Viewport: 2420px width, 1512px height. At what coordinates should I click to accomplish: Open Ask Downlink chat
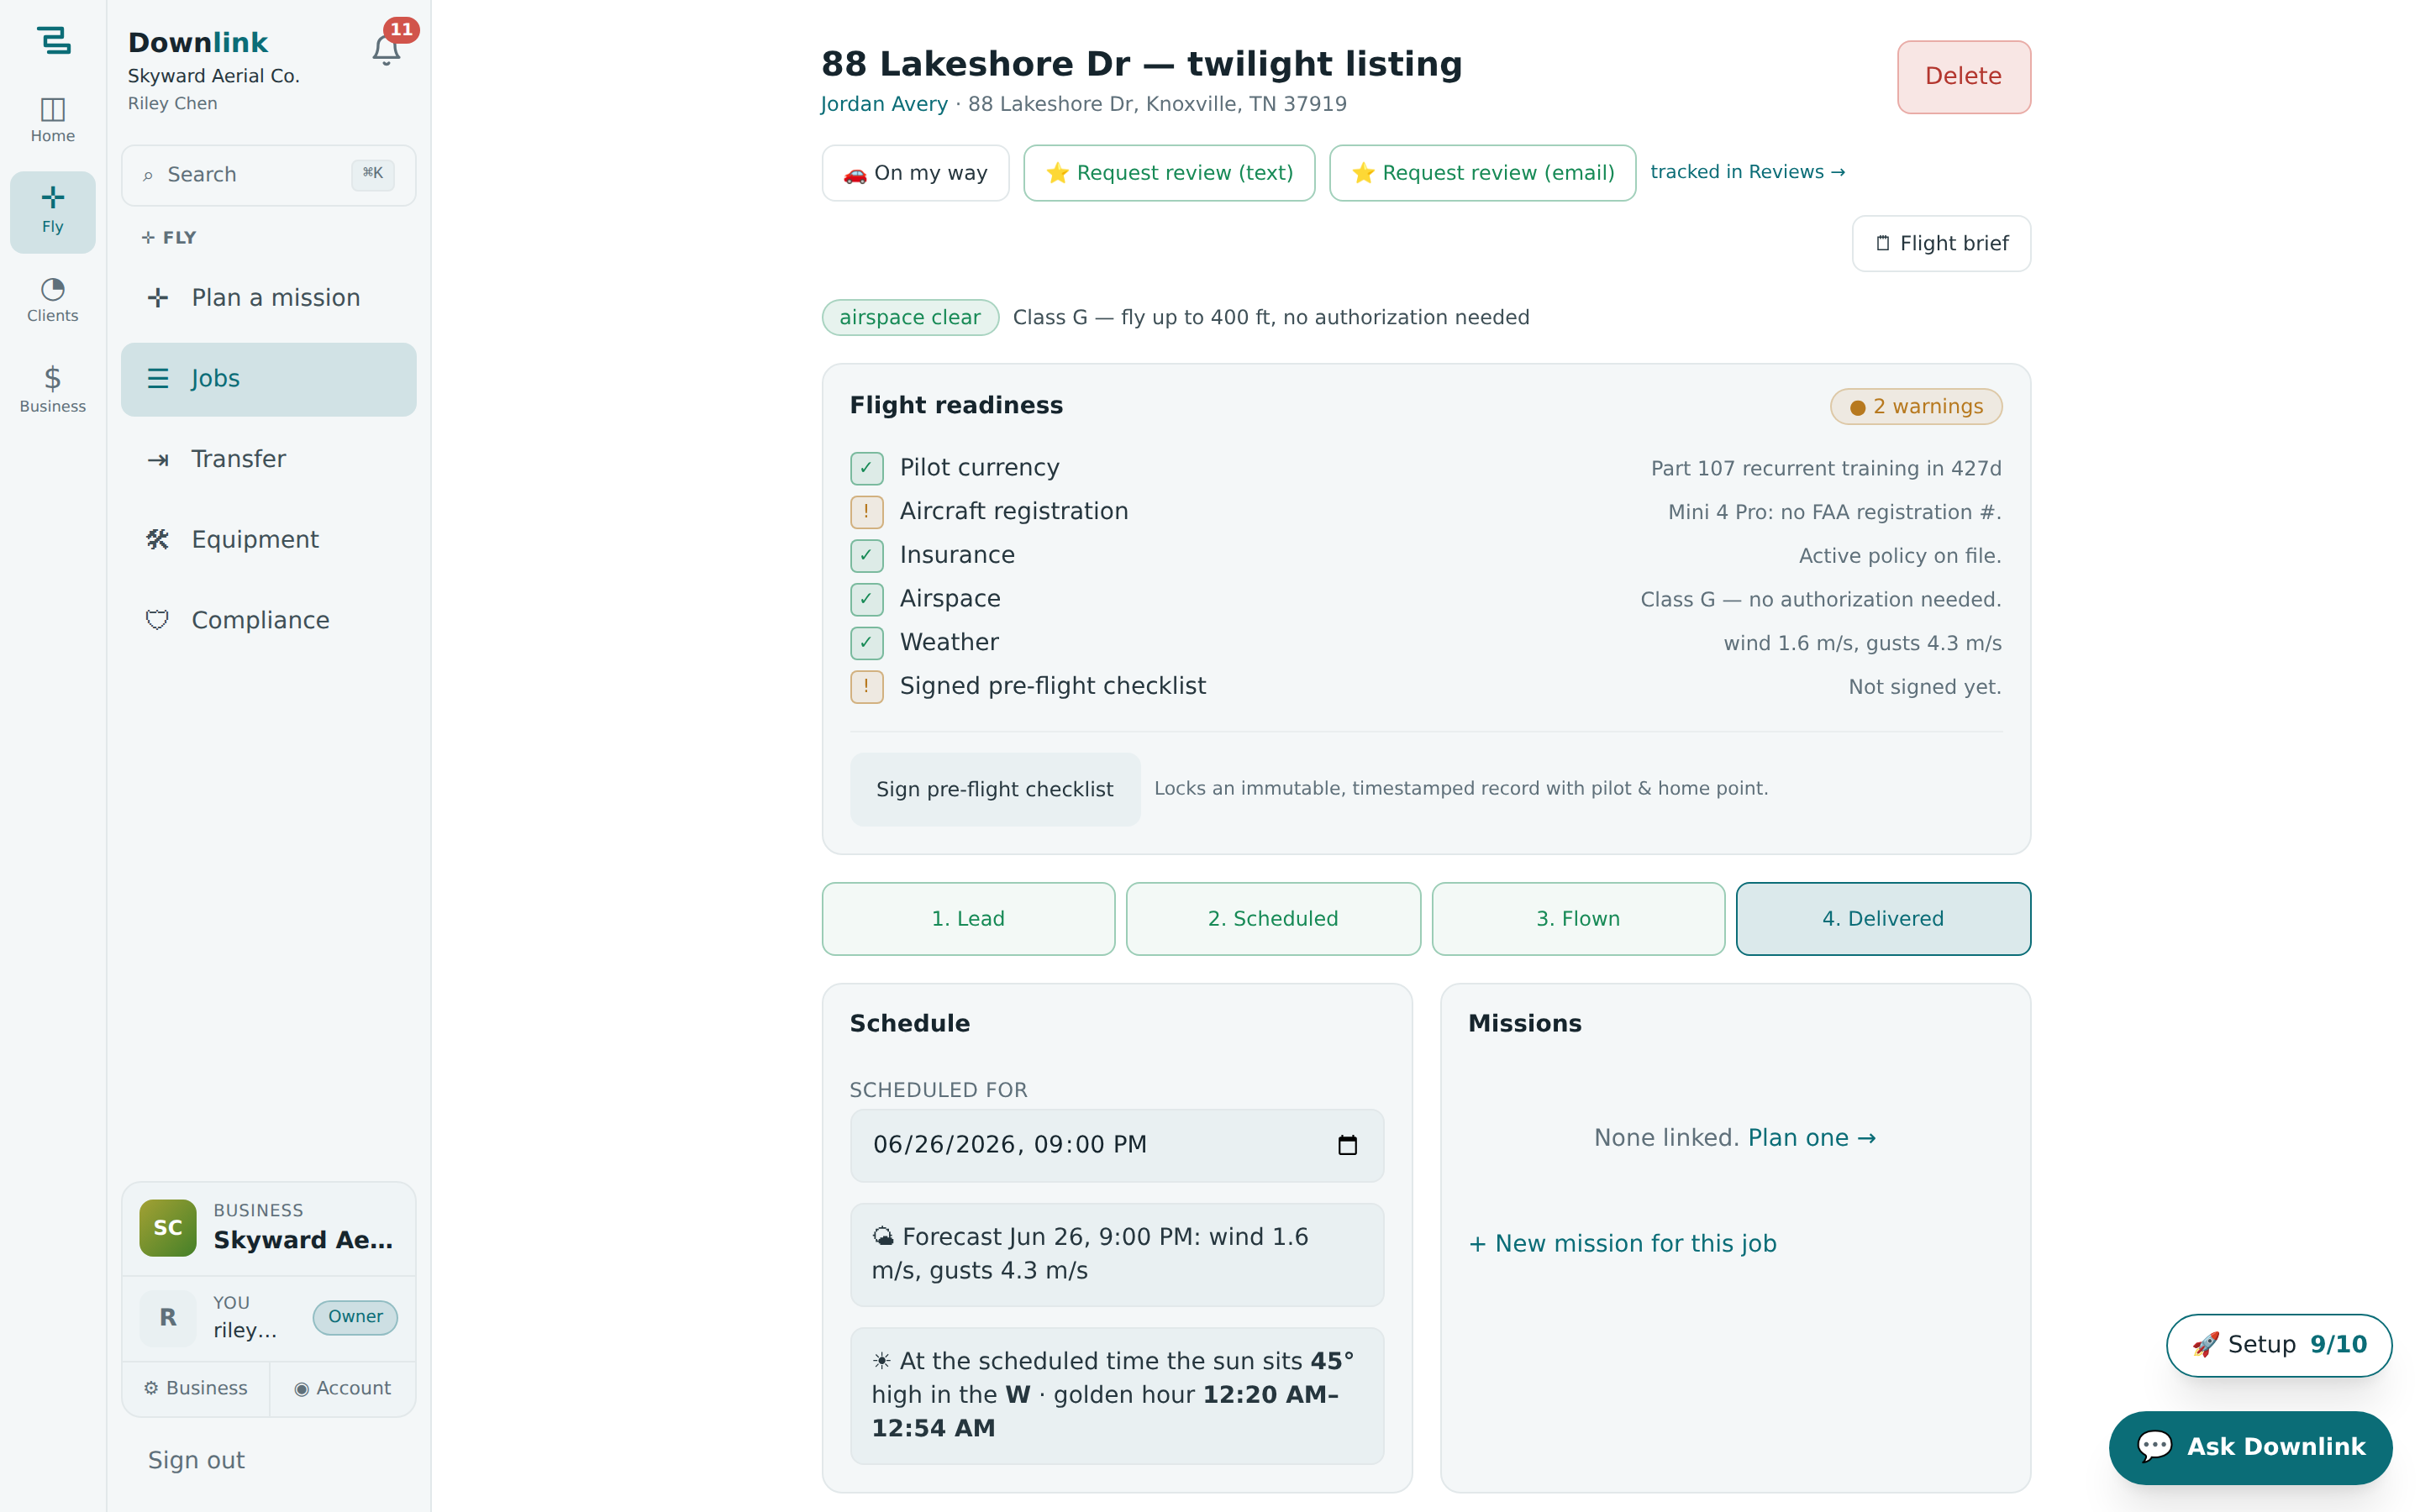pos(2250,1447)
